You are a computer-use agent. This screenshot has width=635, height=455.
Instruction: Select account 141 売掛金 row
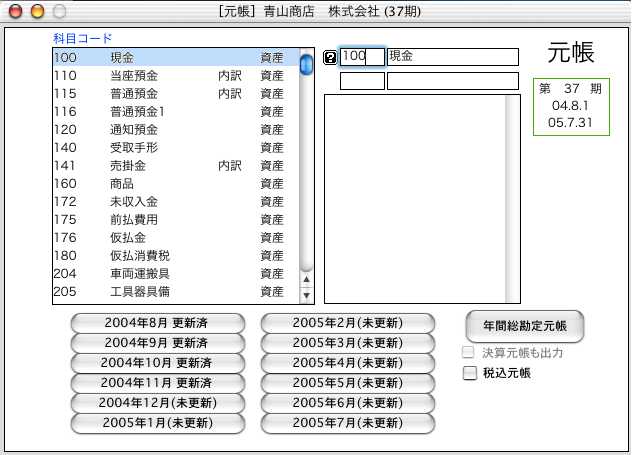click(175, 166)
